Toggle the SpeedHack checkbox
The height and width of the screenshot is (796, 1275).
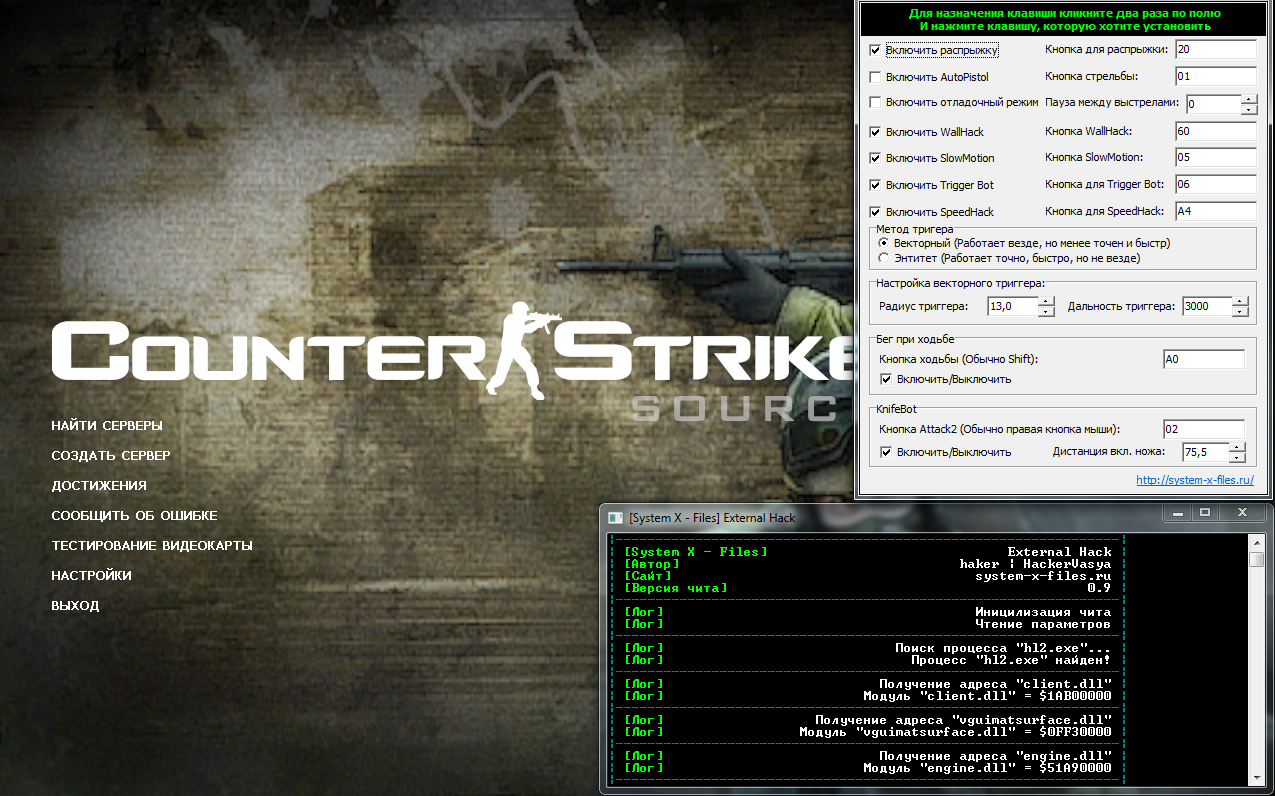click(x=876, y=212)
